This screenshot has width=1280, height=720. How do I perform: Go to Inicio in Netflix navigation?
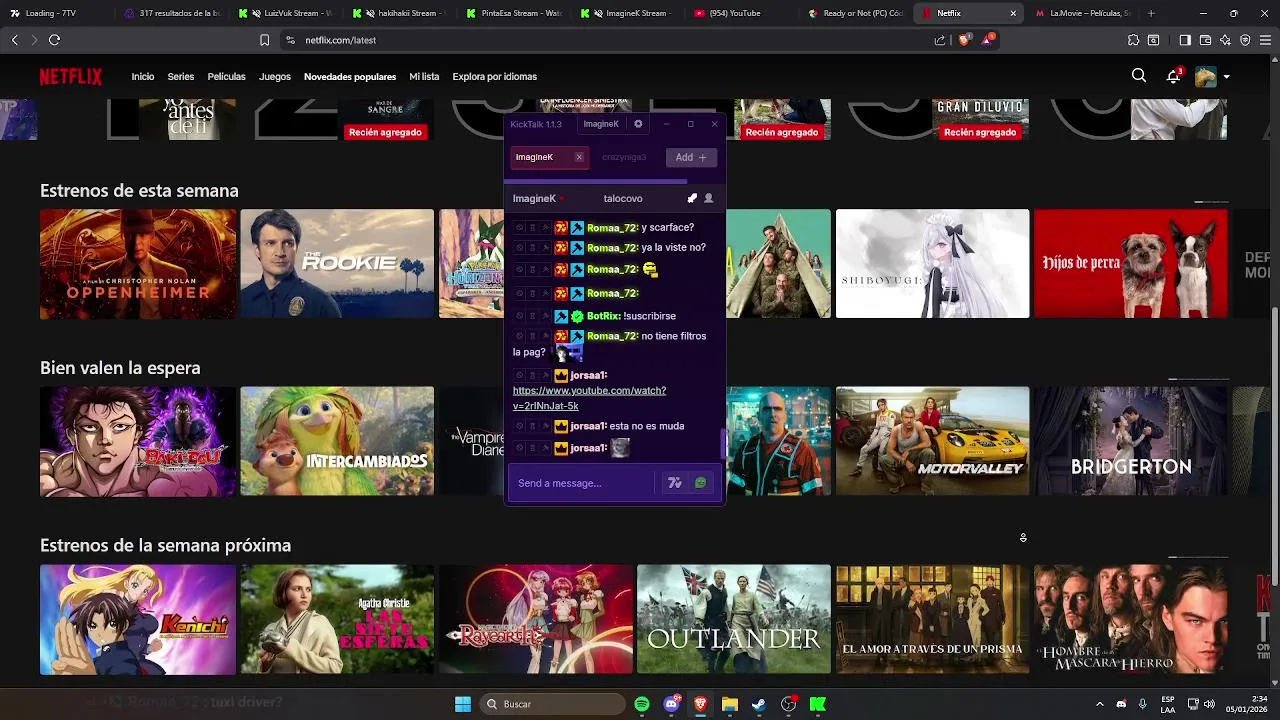143,77
